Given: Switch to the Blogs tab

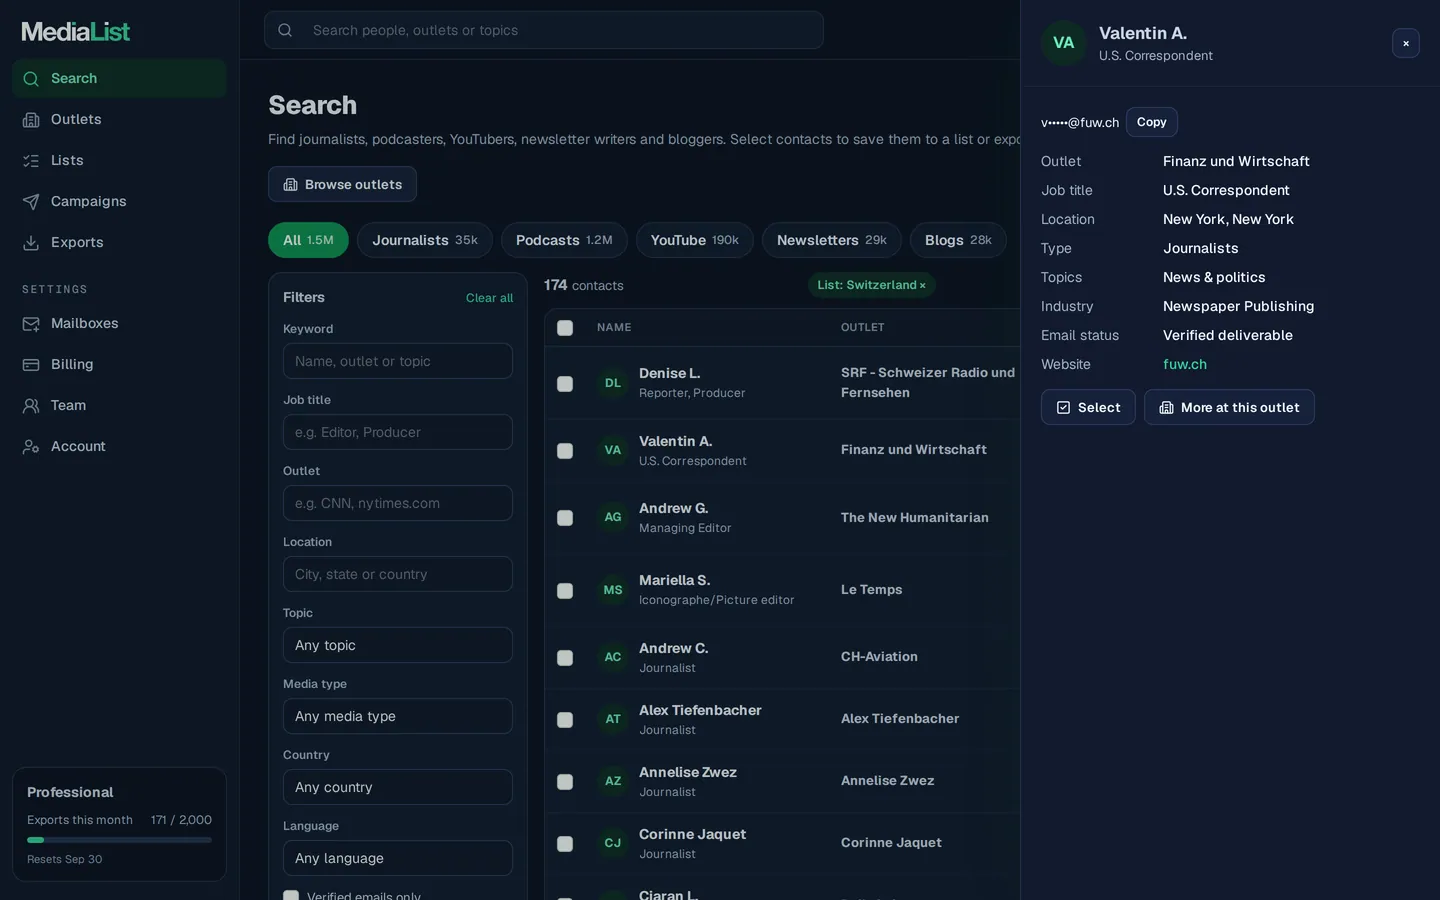Looking at the screenshot, I should click(x=958, y=240).
